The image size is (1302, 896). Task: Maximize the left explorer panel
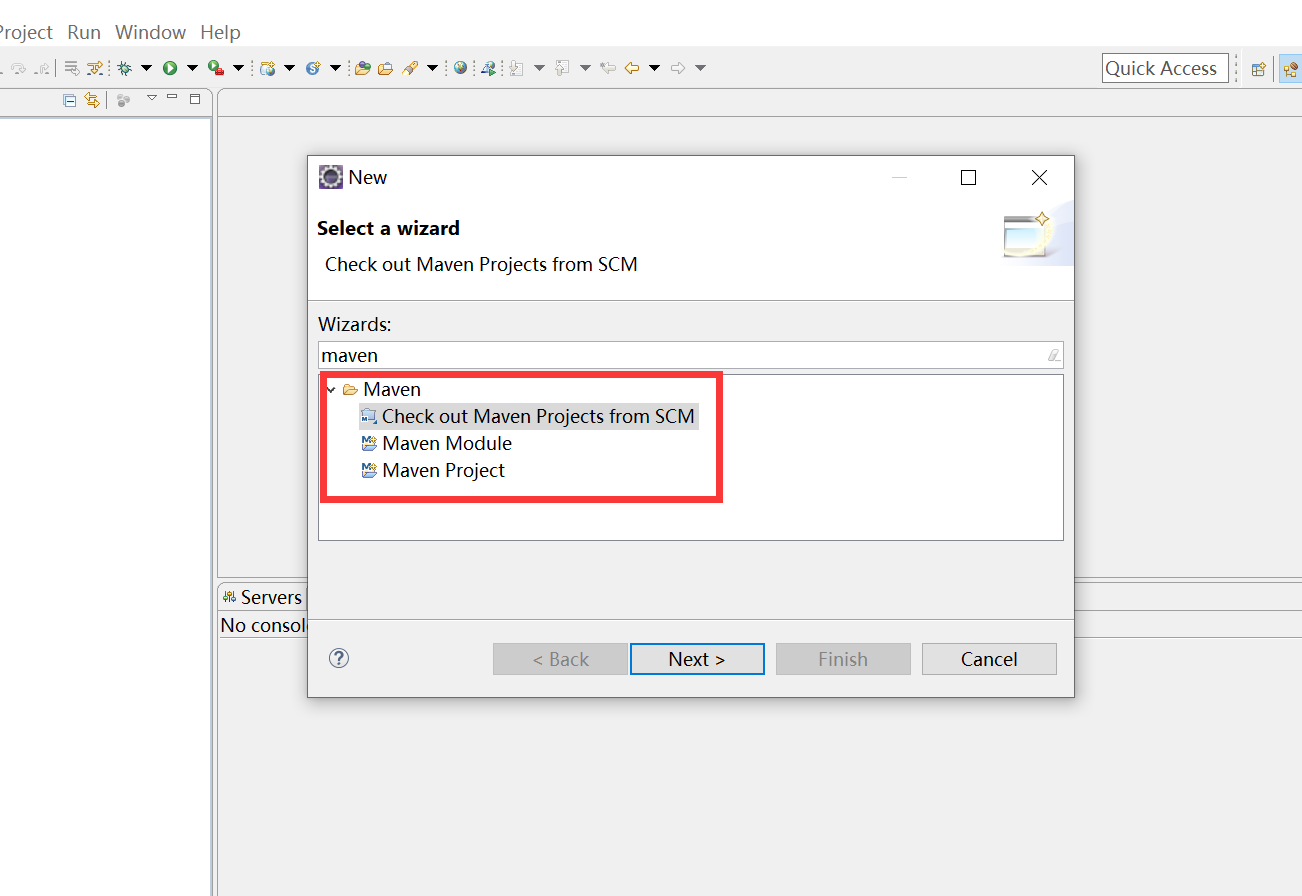click(x=195, y=98)
